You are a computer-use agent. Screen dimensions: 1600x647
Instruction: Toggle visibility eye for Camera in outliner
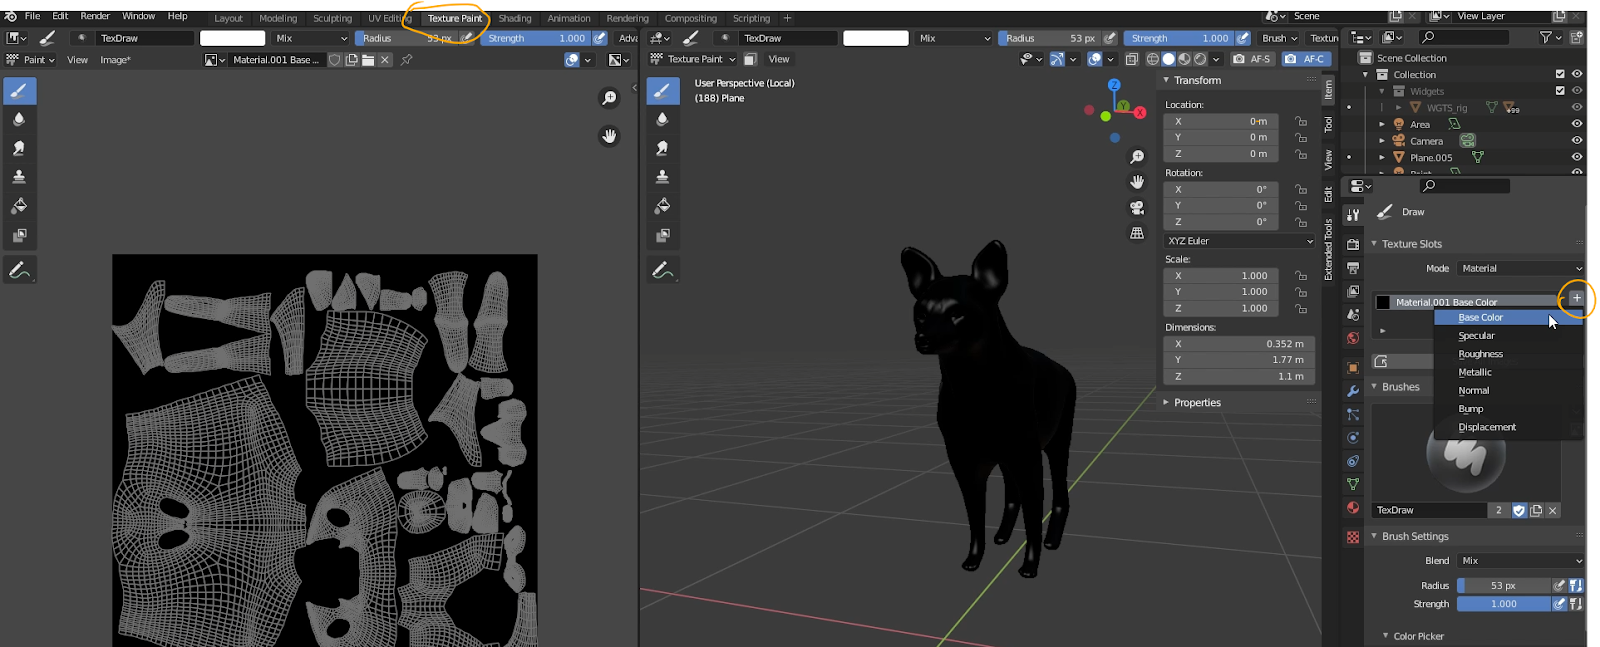1577,141
